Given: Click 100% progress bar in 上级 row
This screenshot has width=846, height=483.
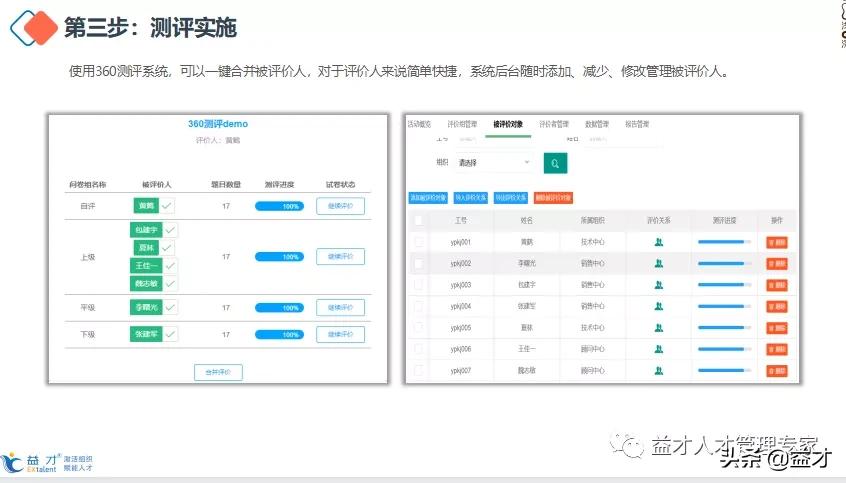Looking at the screenshot, I should click(279, 256).
